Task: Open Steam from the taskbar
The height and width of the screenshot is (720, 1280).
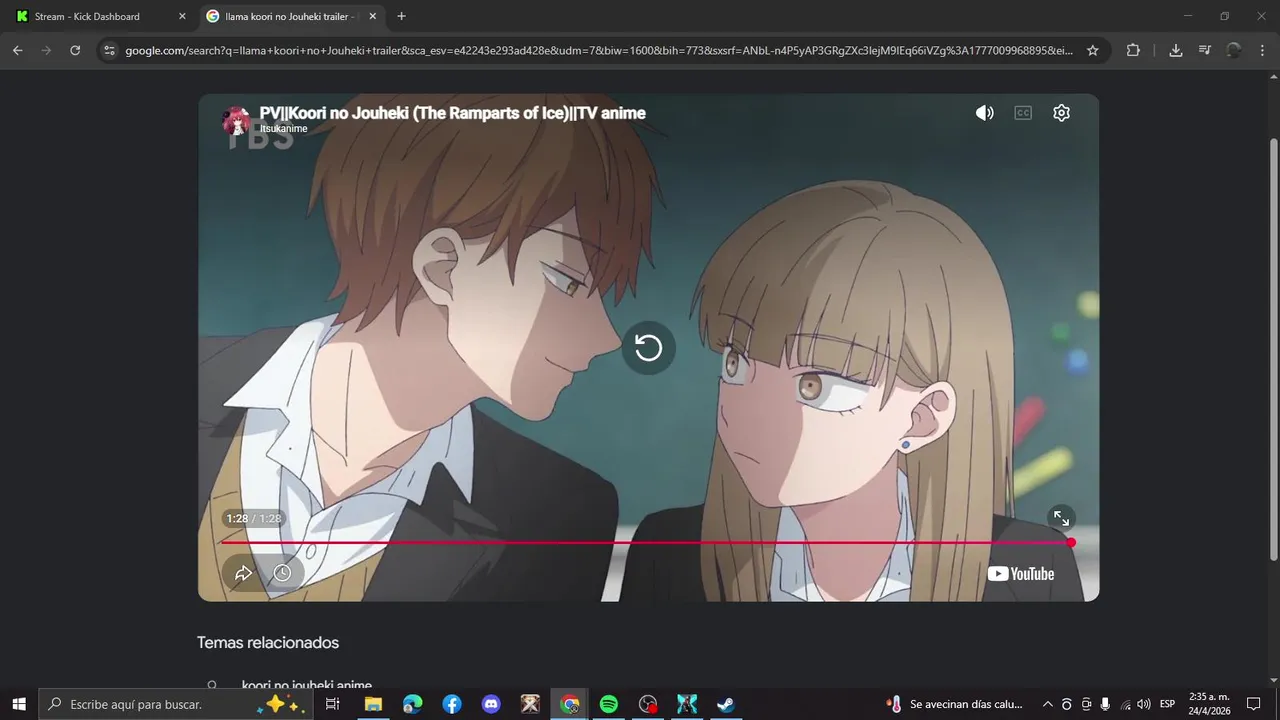Action: point(726,704)
